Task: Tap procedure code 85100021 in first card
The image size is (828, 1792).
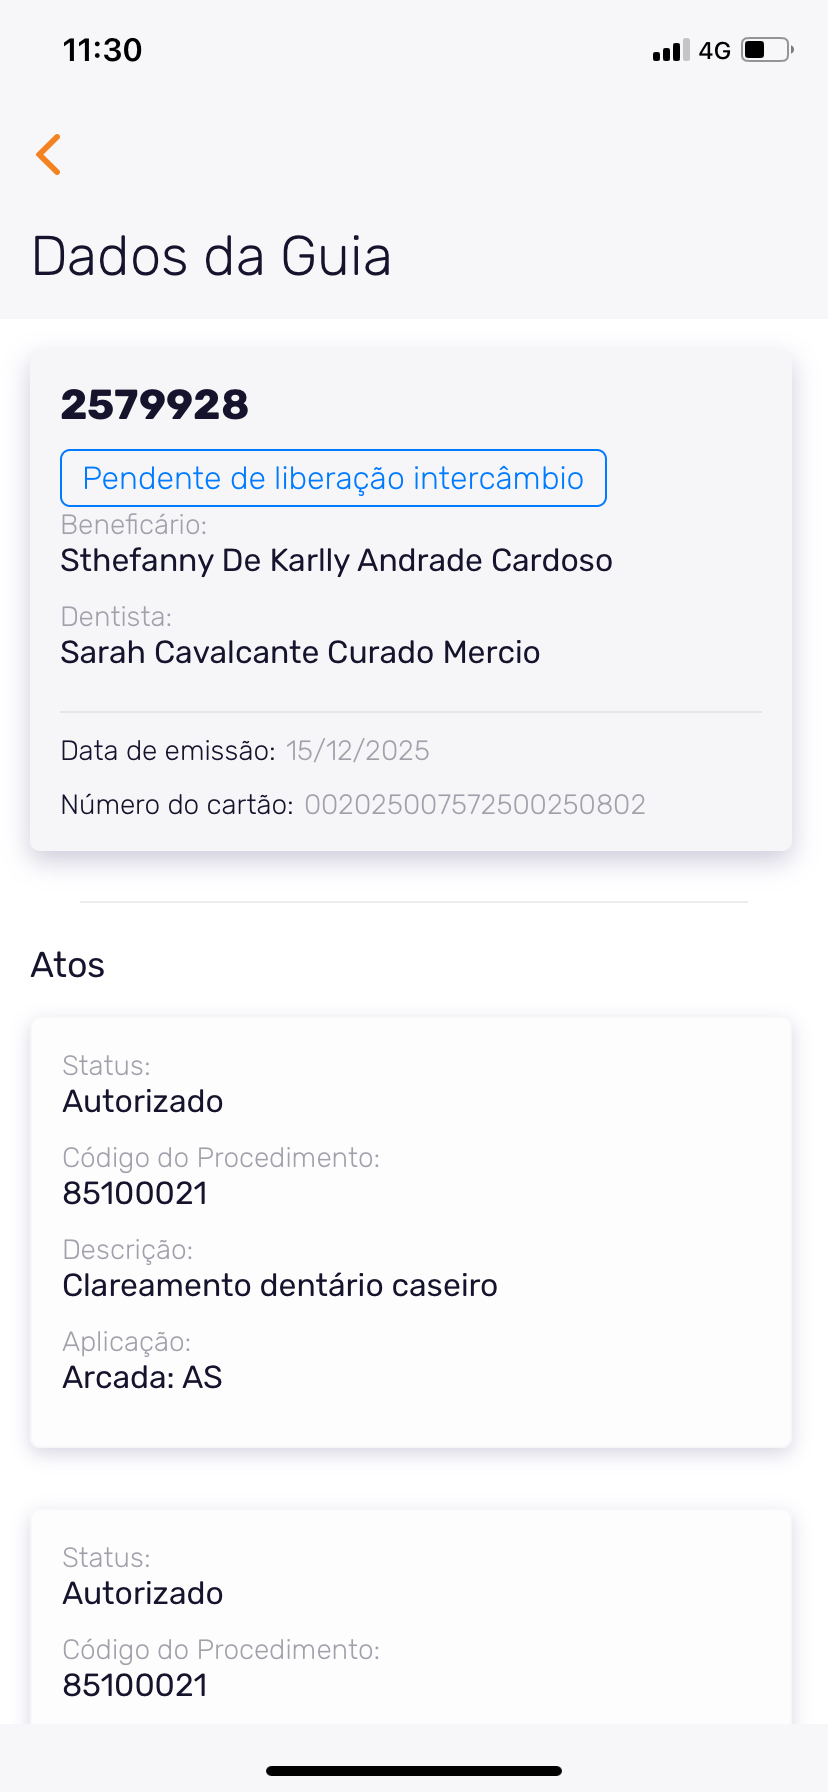Action: 135,1193
